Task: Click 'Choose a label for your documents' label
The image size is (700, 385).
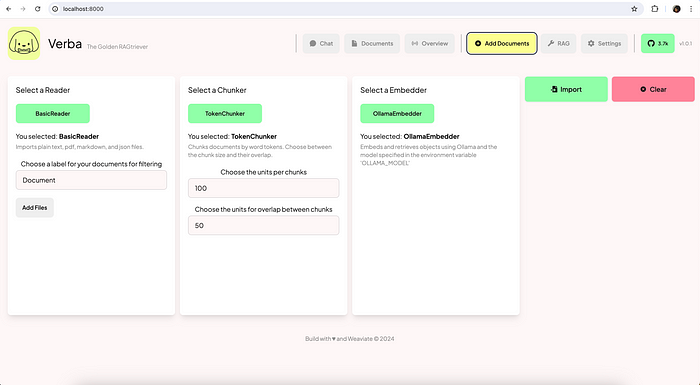Action: [x=91, y=164]
